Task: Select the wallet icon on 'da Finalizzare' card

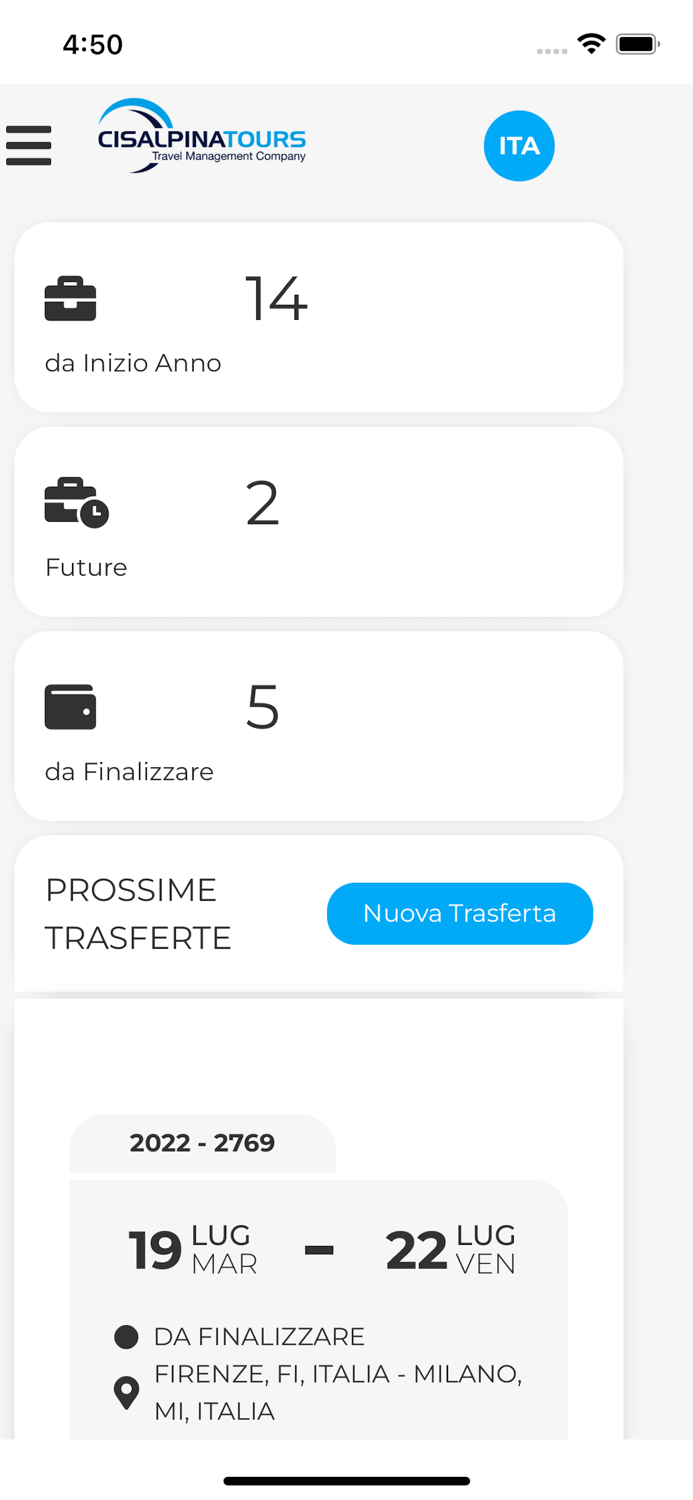Action: [x=70, y=706]
